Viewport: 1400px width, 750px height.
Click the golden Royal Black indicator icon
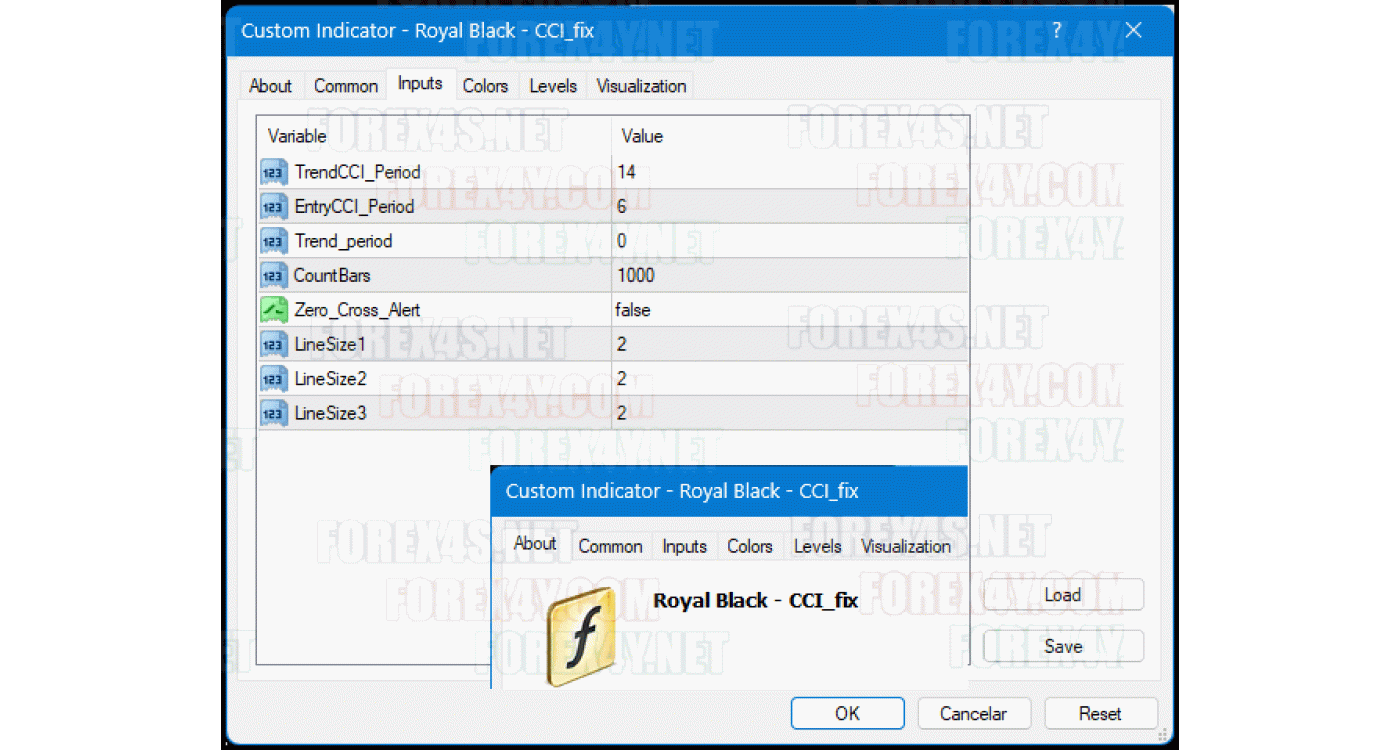[x=581, y=636]
